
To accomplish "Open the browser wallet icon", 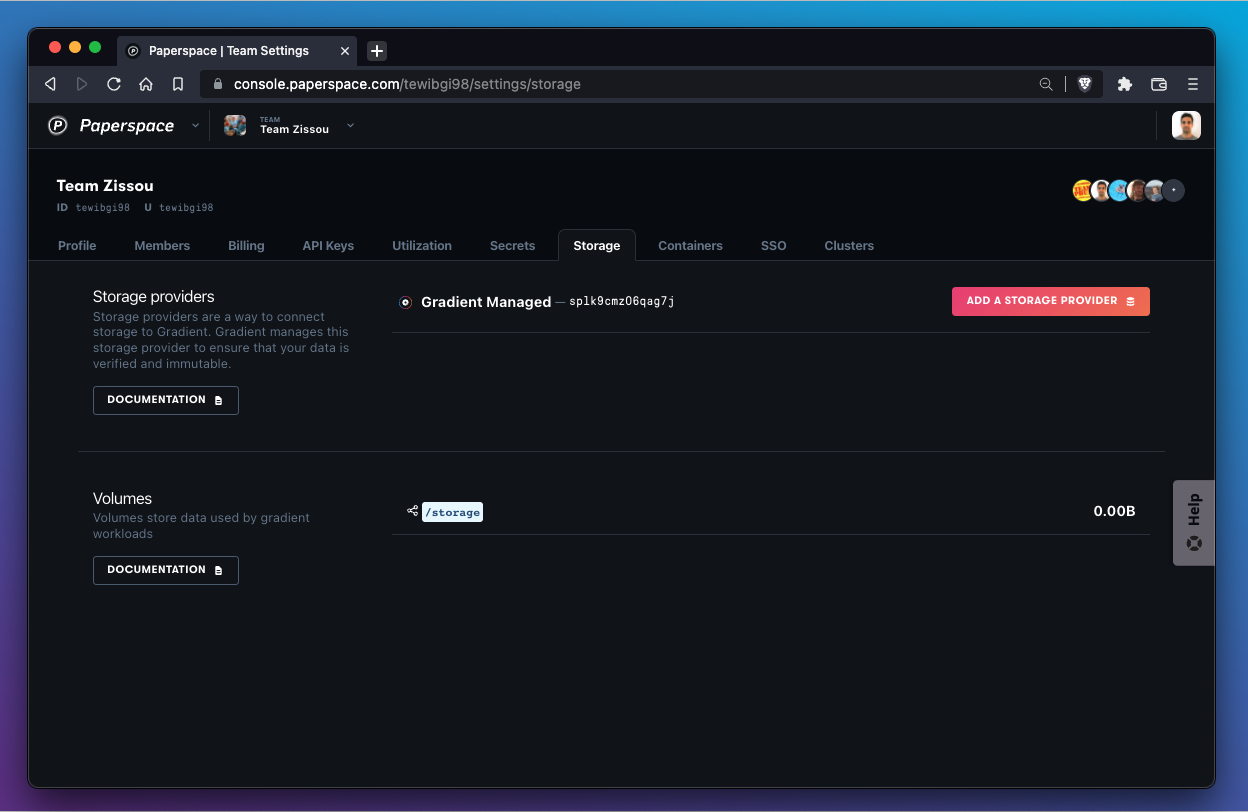I will 1159,84.
